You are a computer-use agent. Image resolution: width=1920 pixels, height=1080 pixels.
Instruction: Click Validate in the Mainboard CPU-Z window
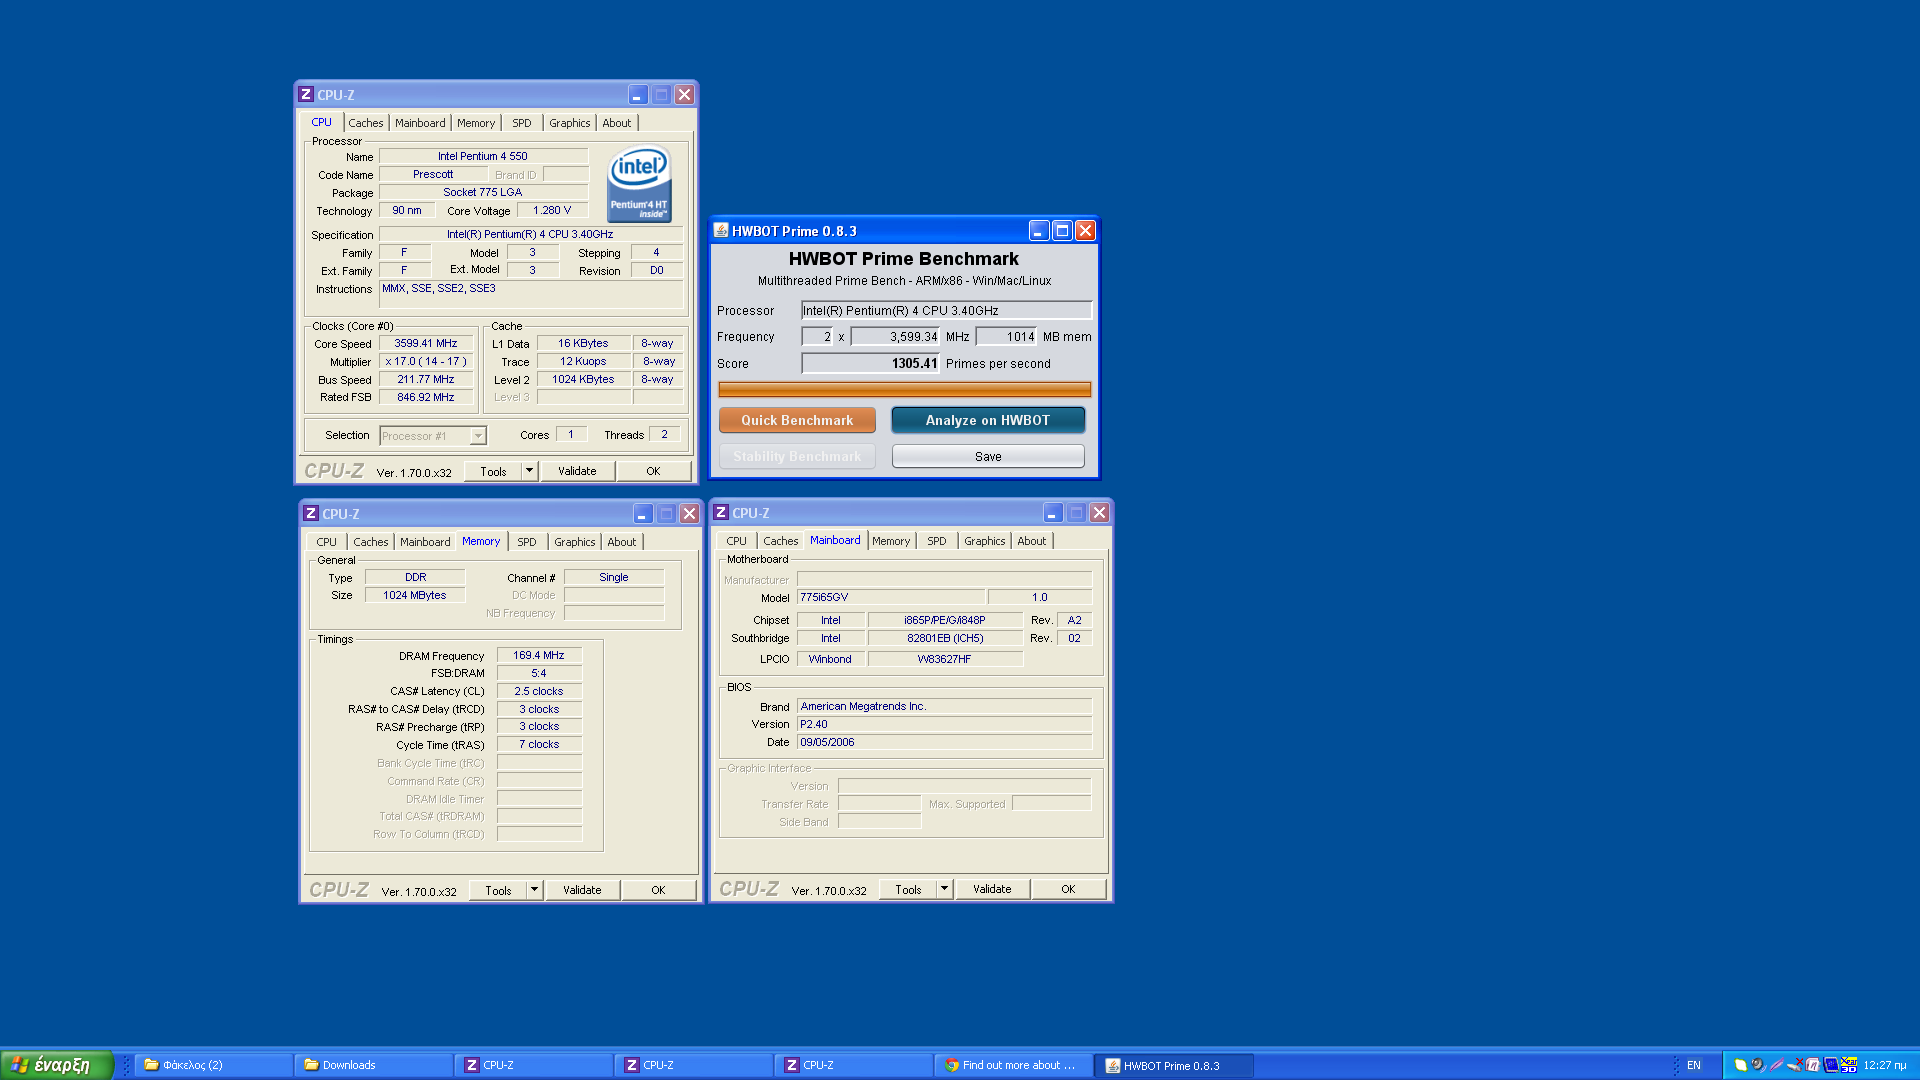(992, 889)
